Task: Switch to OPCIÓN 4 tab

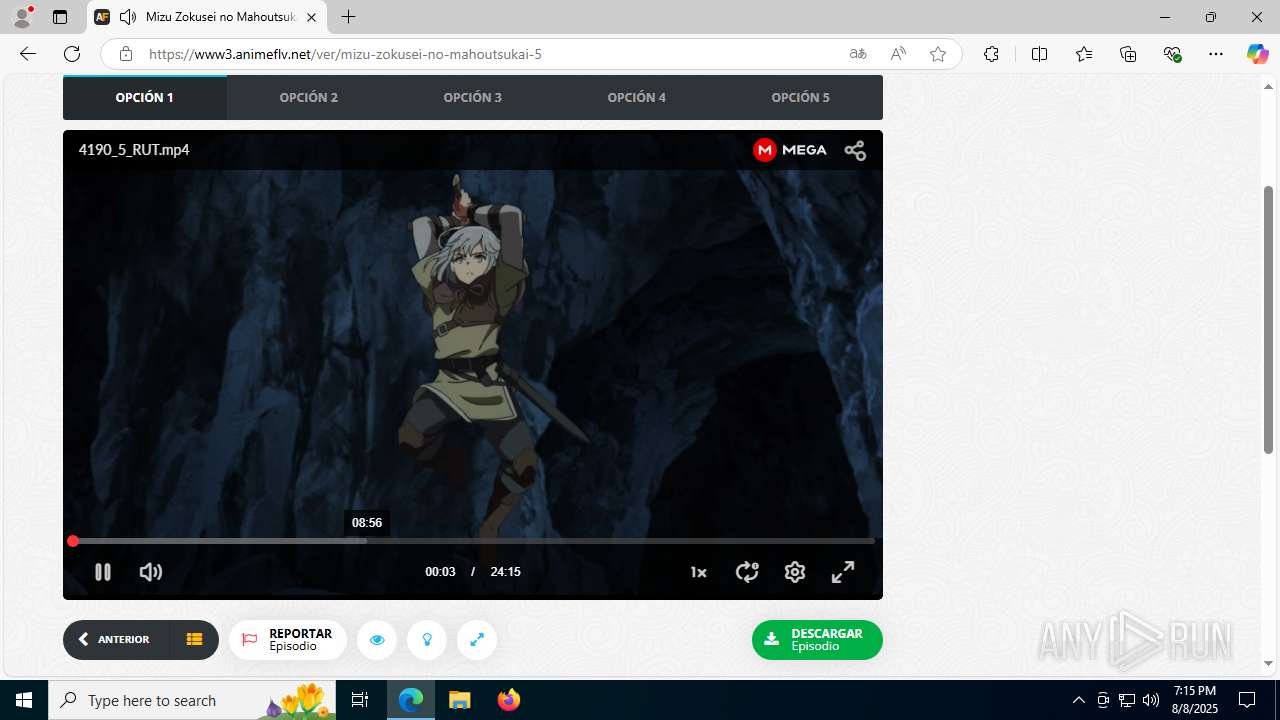Action: pyautogui.click(x=637, y=97)
